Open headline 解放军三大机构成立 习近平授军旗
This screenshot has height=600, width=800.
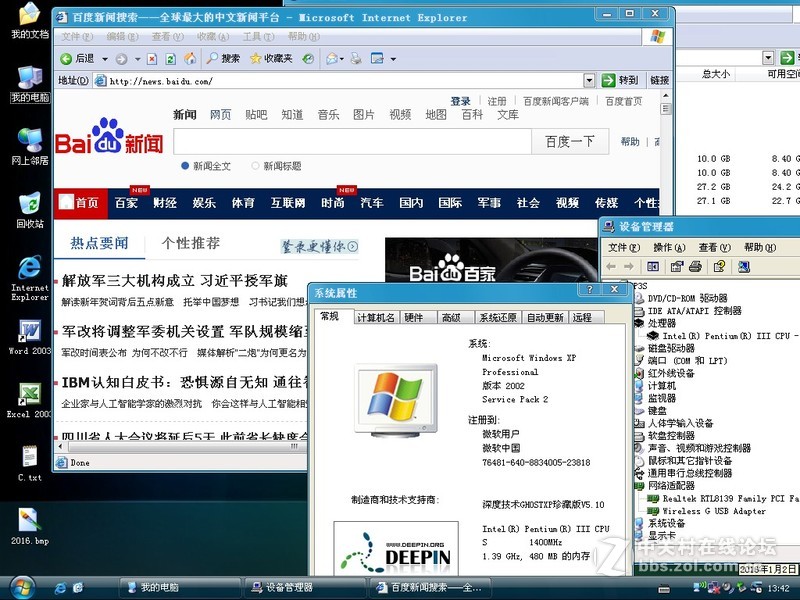174,281
